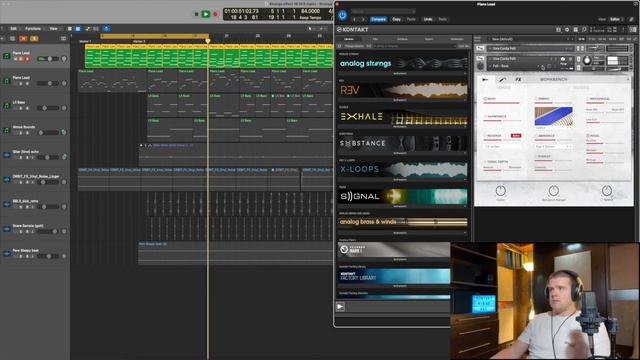Adjust the Color knob in the instrument
This screenshot has width=640, height=360.
pyautogui.click(x=501, y=191)
